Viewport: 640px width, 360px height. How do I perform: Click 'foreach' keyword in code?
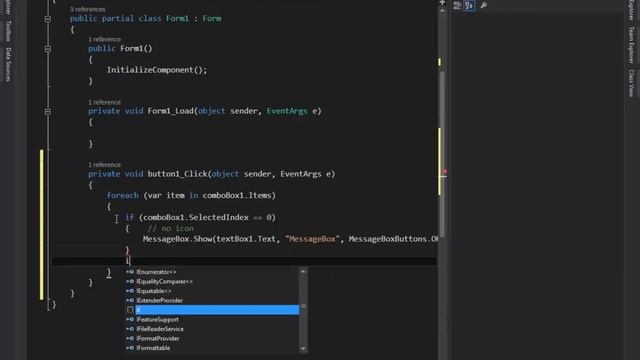click(123, 196)
